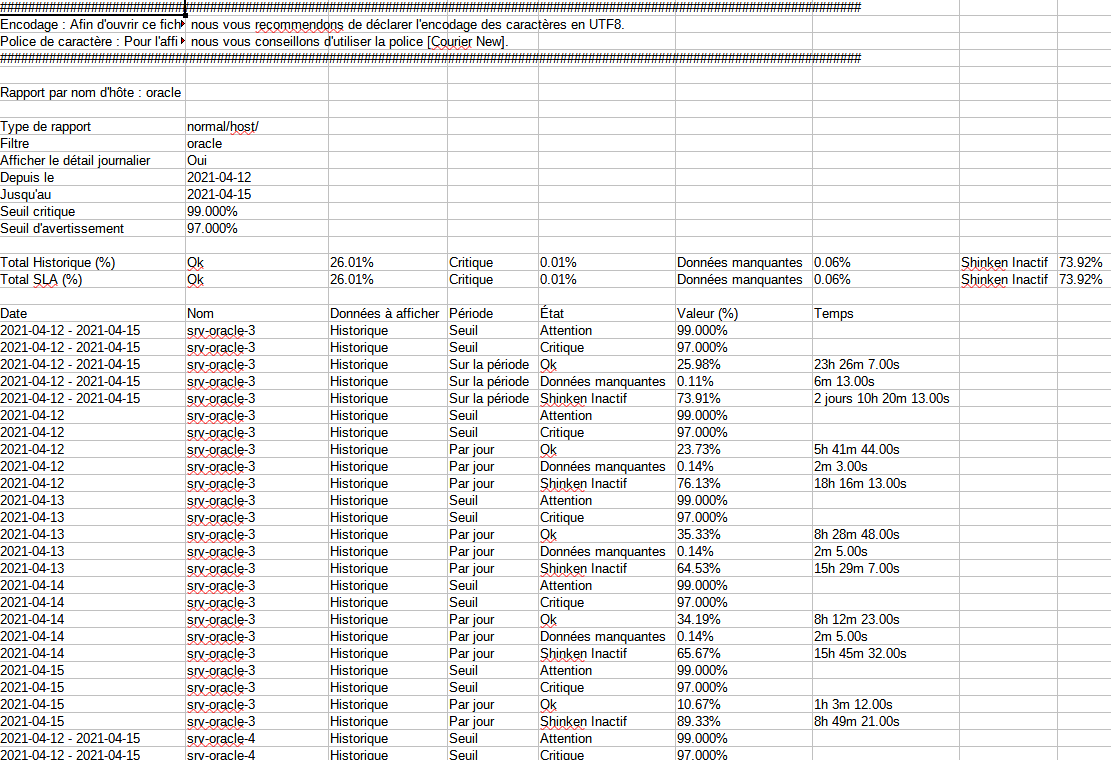Select the "Nom" column header cell
1111x760 pixels.
200,314
